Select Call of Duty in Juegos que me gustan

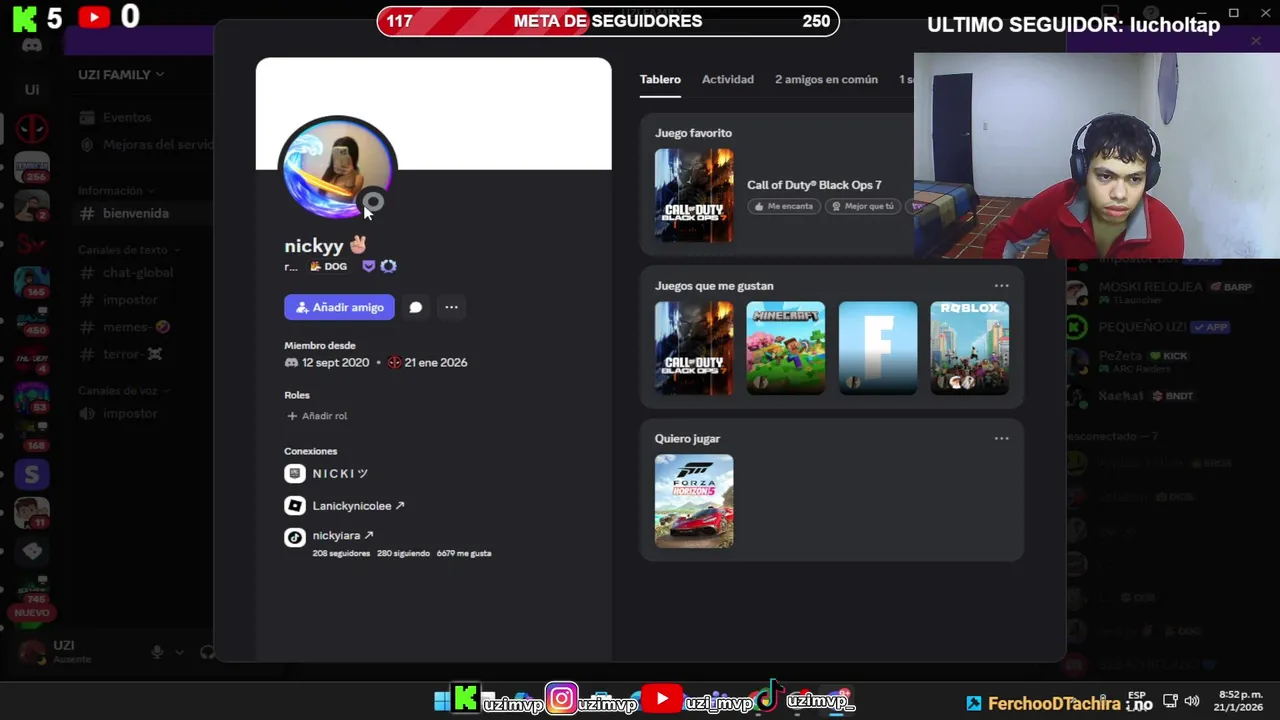click(694, 348)
